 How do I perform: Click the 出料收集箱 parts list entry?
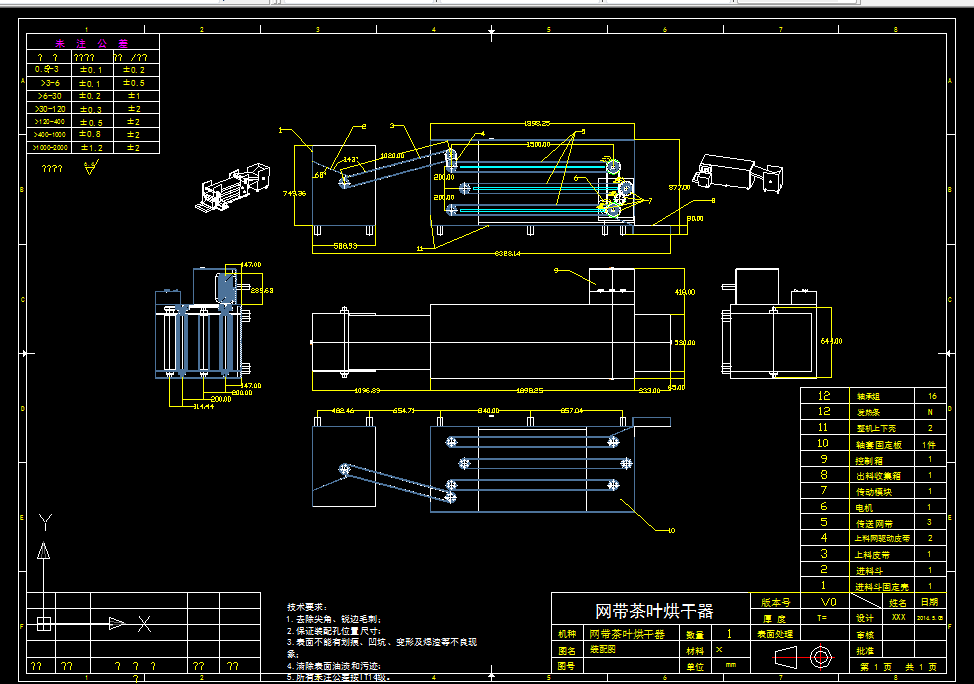(x=878, y=477)
